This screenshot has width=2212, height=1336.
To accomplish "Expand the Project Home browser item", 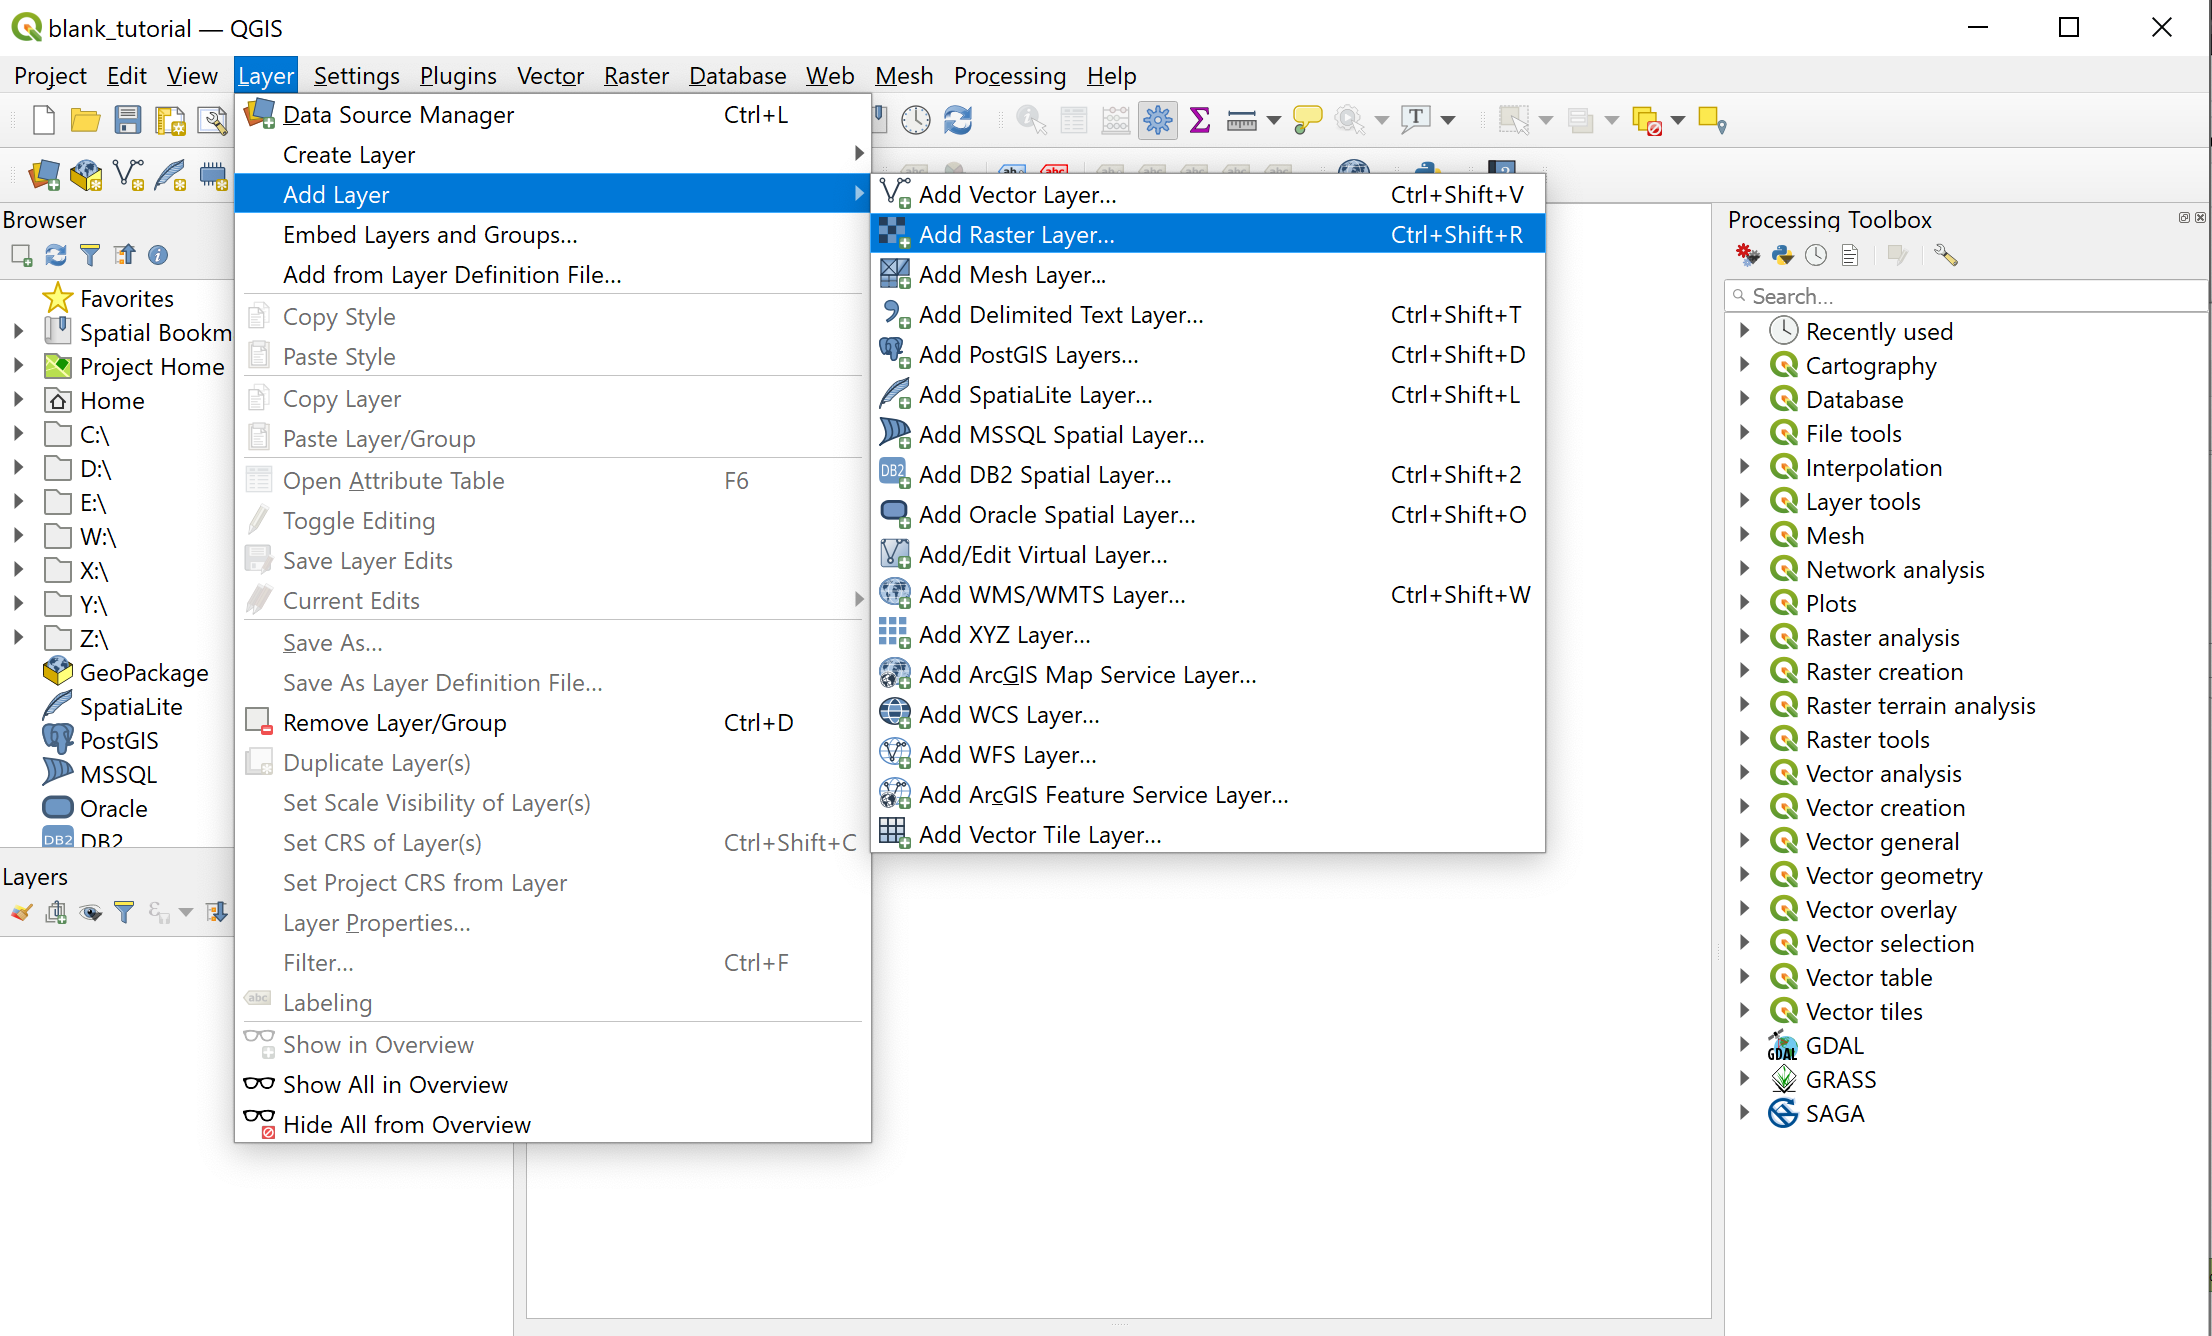I will 18,366.
